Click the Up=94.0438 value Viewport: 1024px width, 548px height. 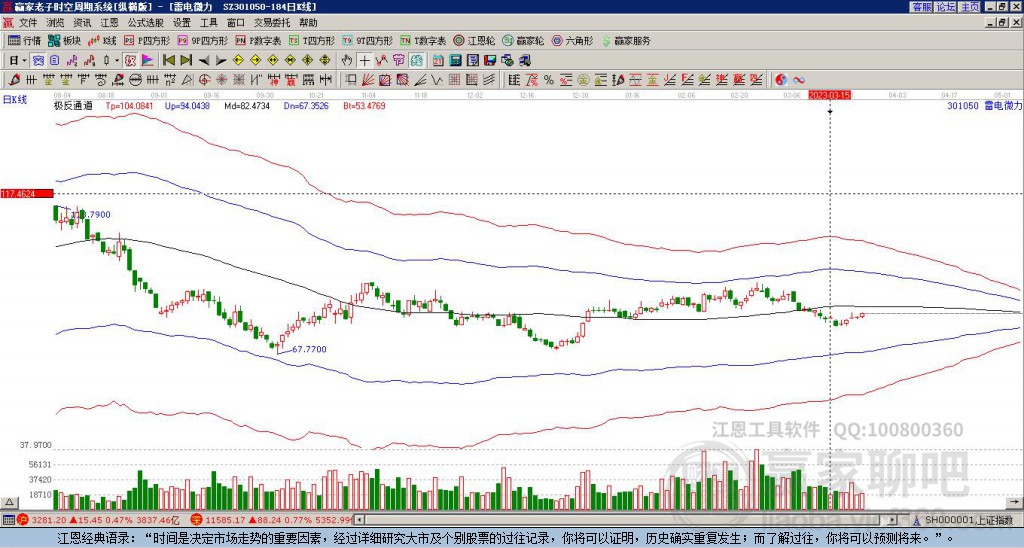pos(187,105)
